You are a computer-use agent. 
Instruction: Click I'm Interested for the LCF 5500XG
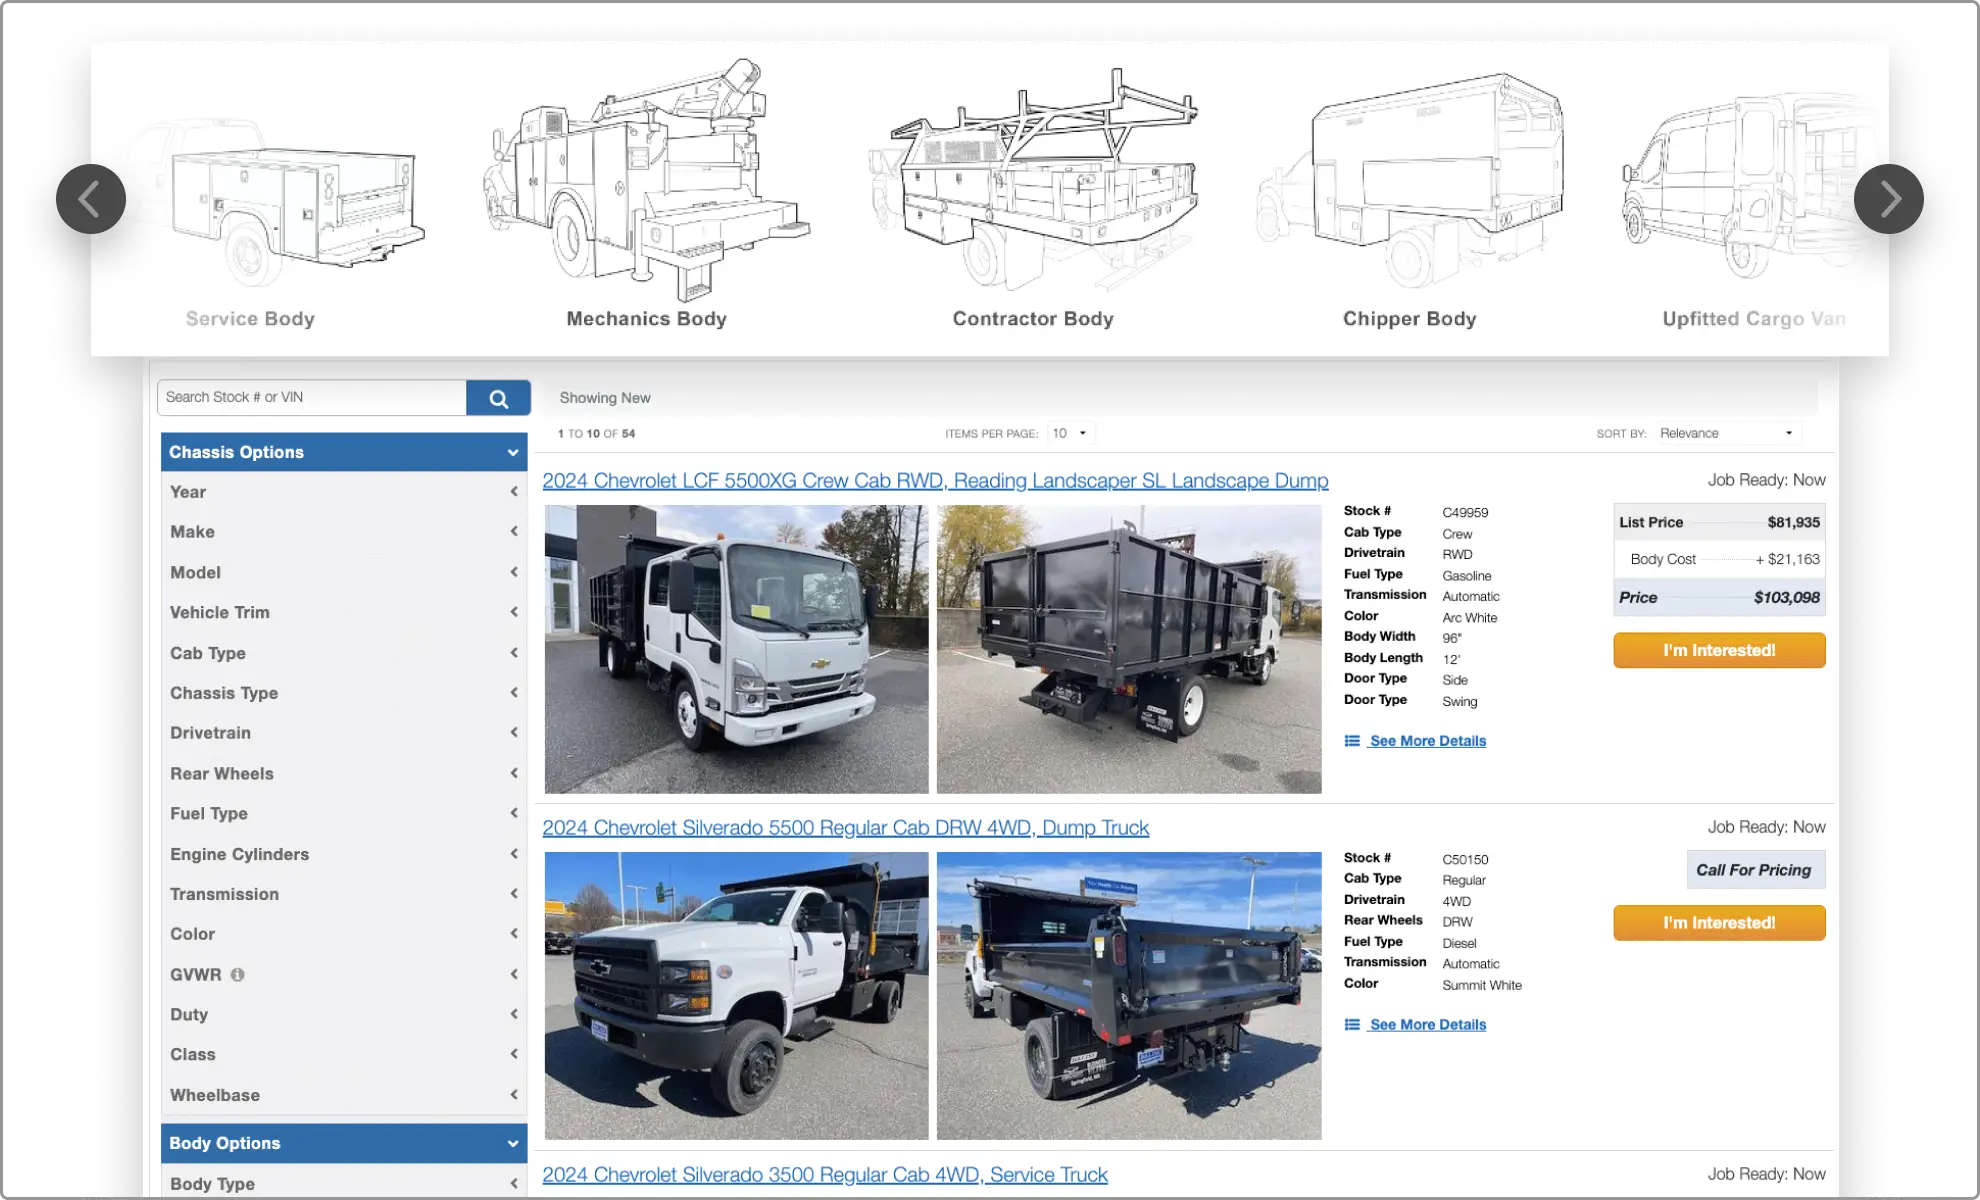pos(1719,650)
